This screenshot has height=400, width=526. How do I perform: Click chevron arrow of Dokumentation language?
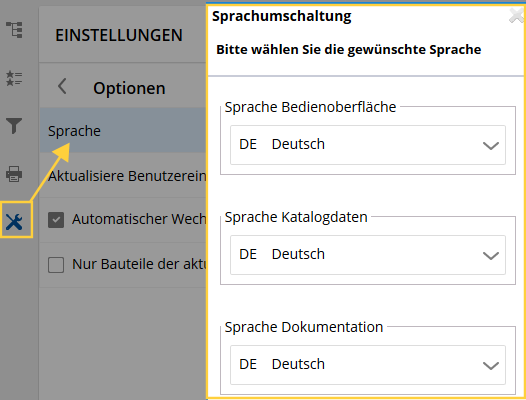coord(490,365)
